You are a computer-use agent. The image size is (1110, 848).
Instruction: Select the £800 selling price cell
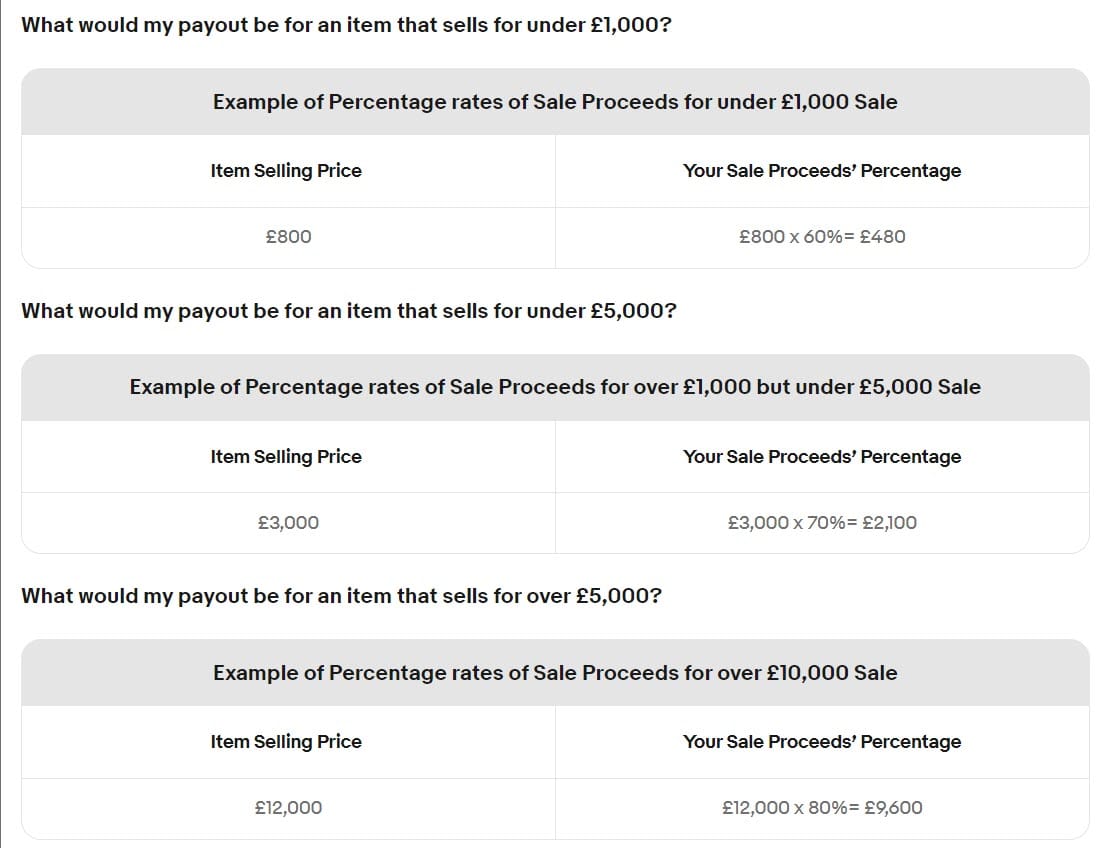click(288, 237)
